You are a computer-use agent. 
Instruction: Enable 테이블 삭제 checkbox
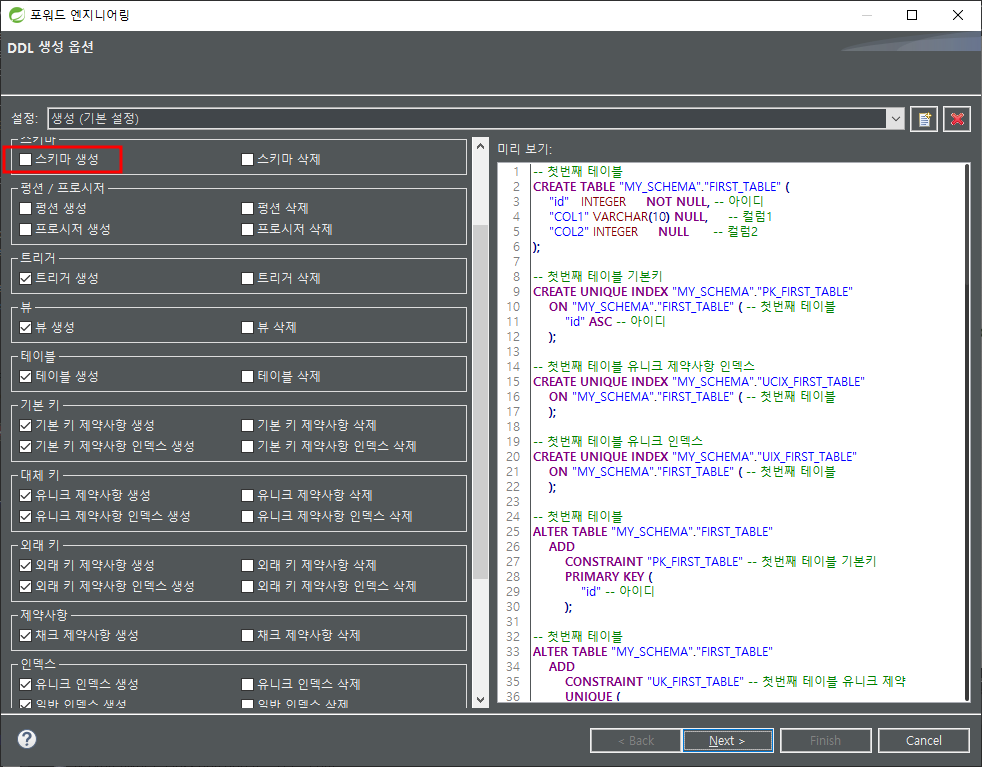pos(247,376)
